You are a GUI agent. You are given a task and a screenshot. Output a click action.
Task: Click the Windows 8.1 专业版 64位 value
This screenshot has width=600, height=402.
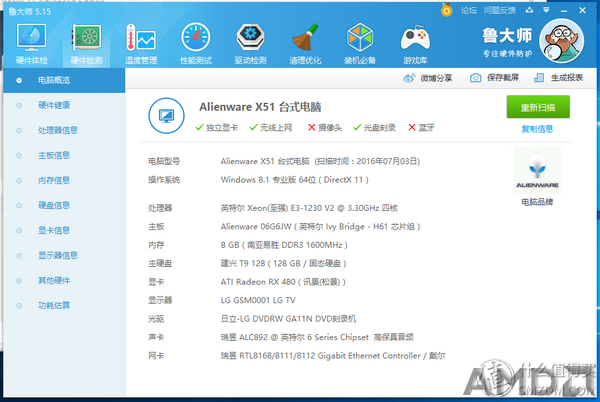click(x=295, y=180)
